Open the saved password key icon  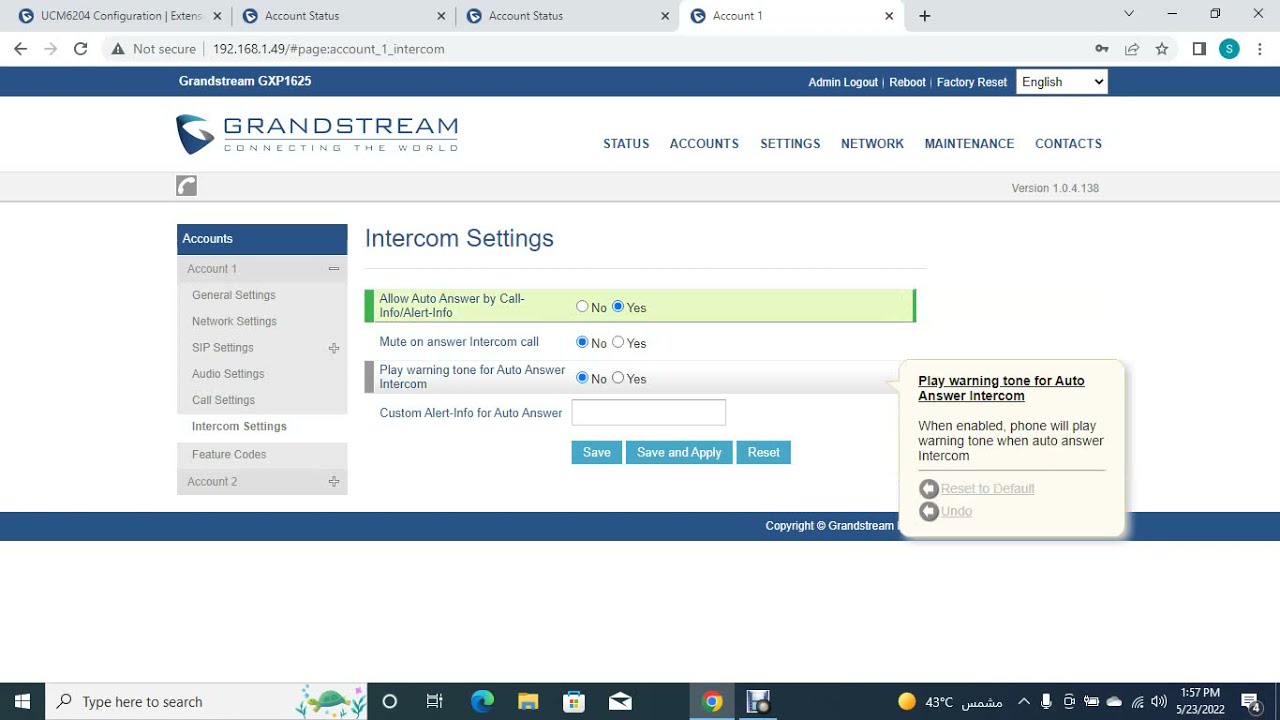[1102, 48]
